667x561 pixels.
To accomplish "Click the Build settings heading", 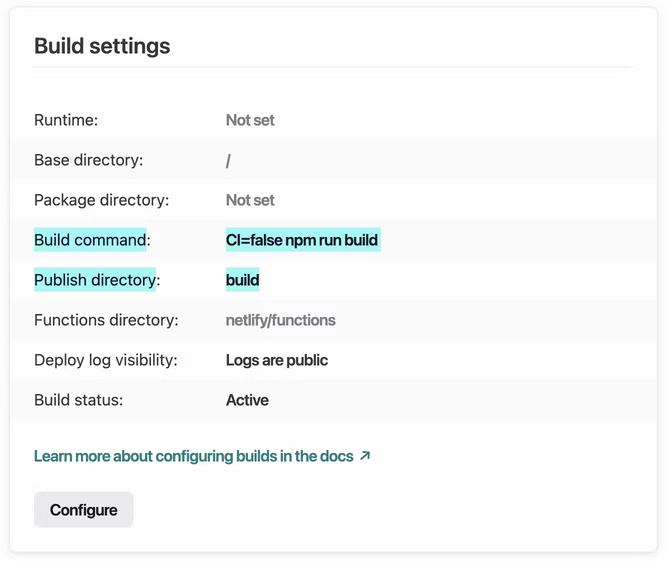I will (x=102, y=46).
